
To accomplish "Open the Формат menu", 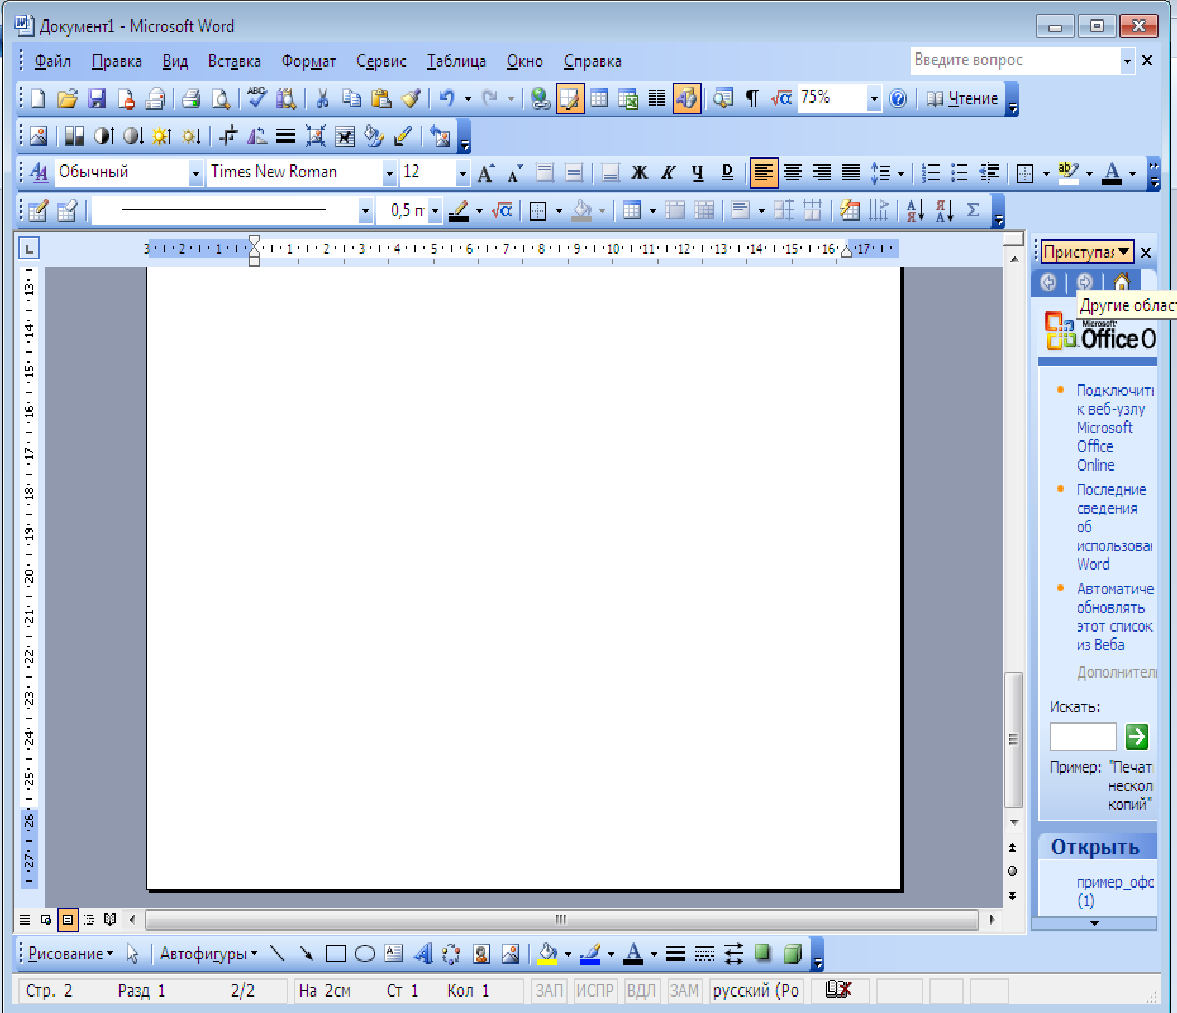I will 309,62.
